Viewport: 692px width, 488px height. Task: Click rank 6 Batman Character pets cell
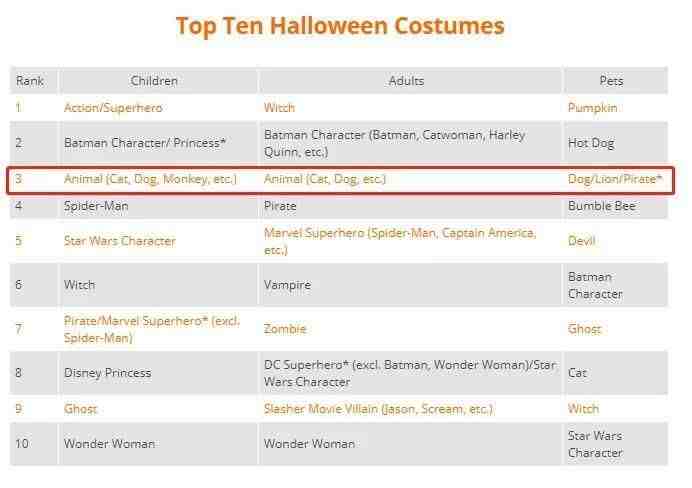click(x=595, y=285)
